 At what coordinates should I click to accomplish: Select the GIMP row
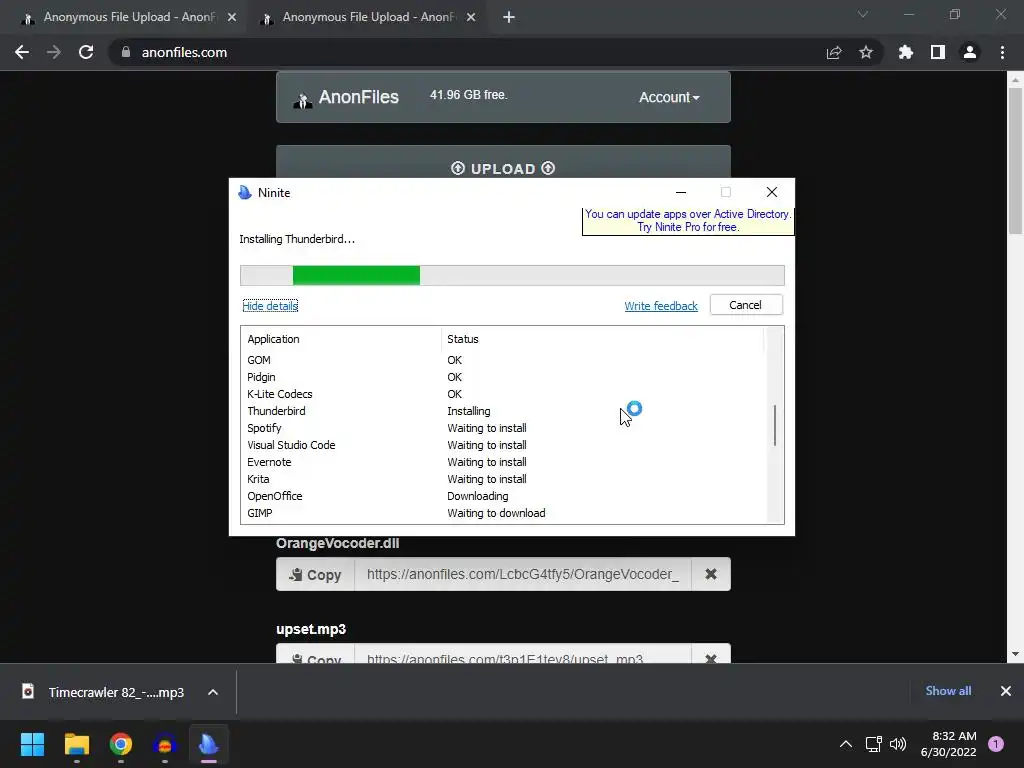pyautogui.click(x=503, y=513)
